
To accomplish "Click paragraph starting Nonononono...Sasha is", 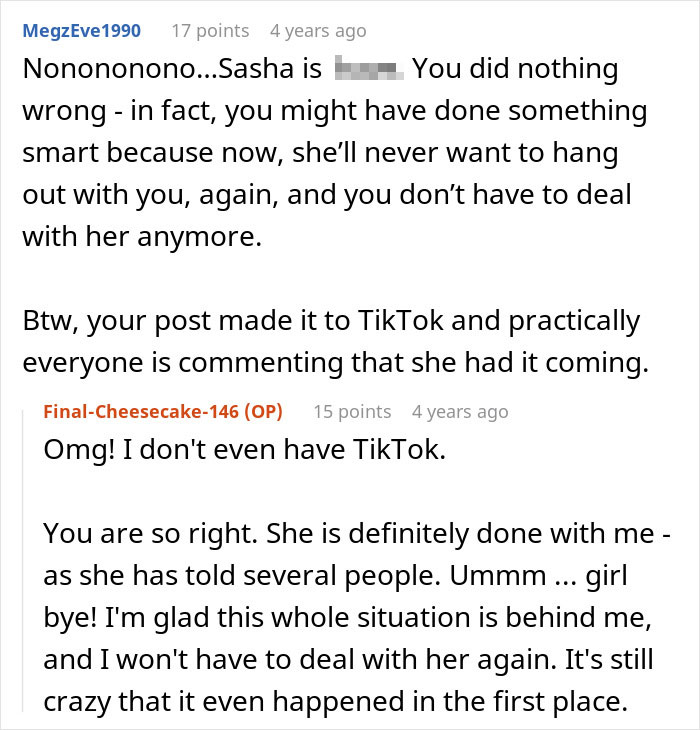I will pyautogui.click(x=335, y=152).
